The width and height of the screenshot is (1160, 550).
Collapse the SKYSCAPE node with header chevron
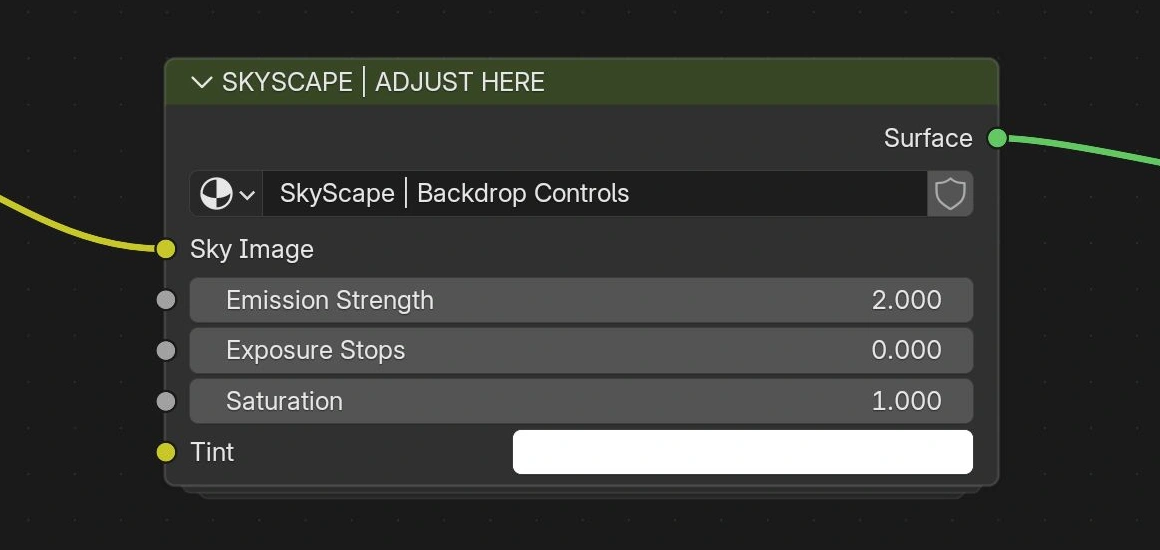click(201, 82)
